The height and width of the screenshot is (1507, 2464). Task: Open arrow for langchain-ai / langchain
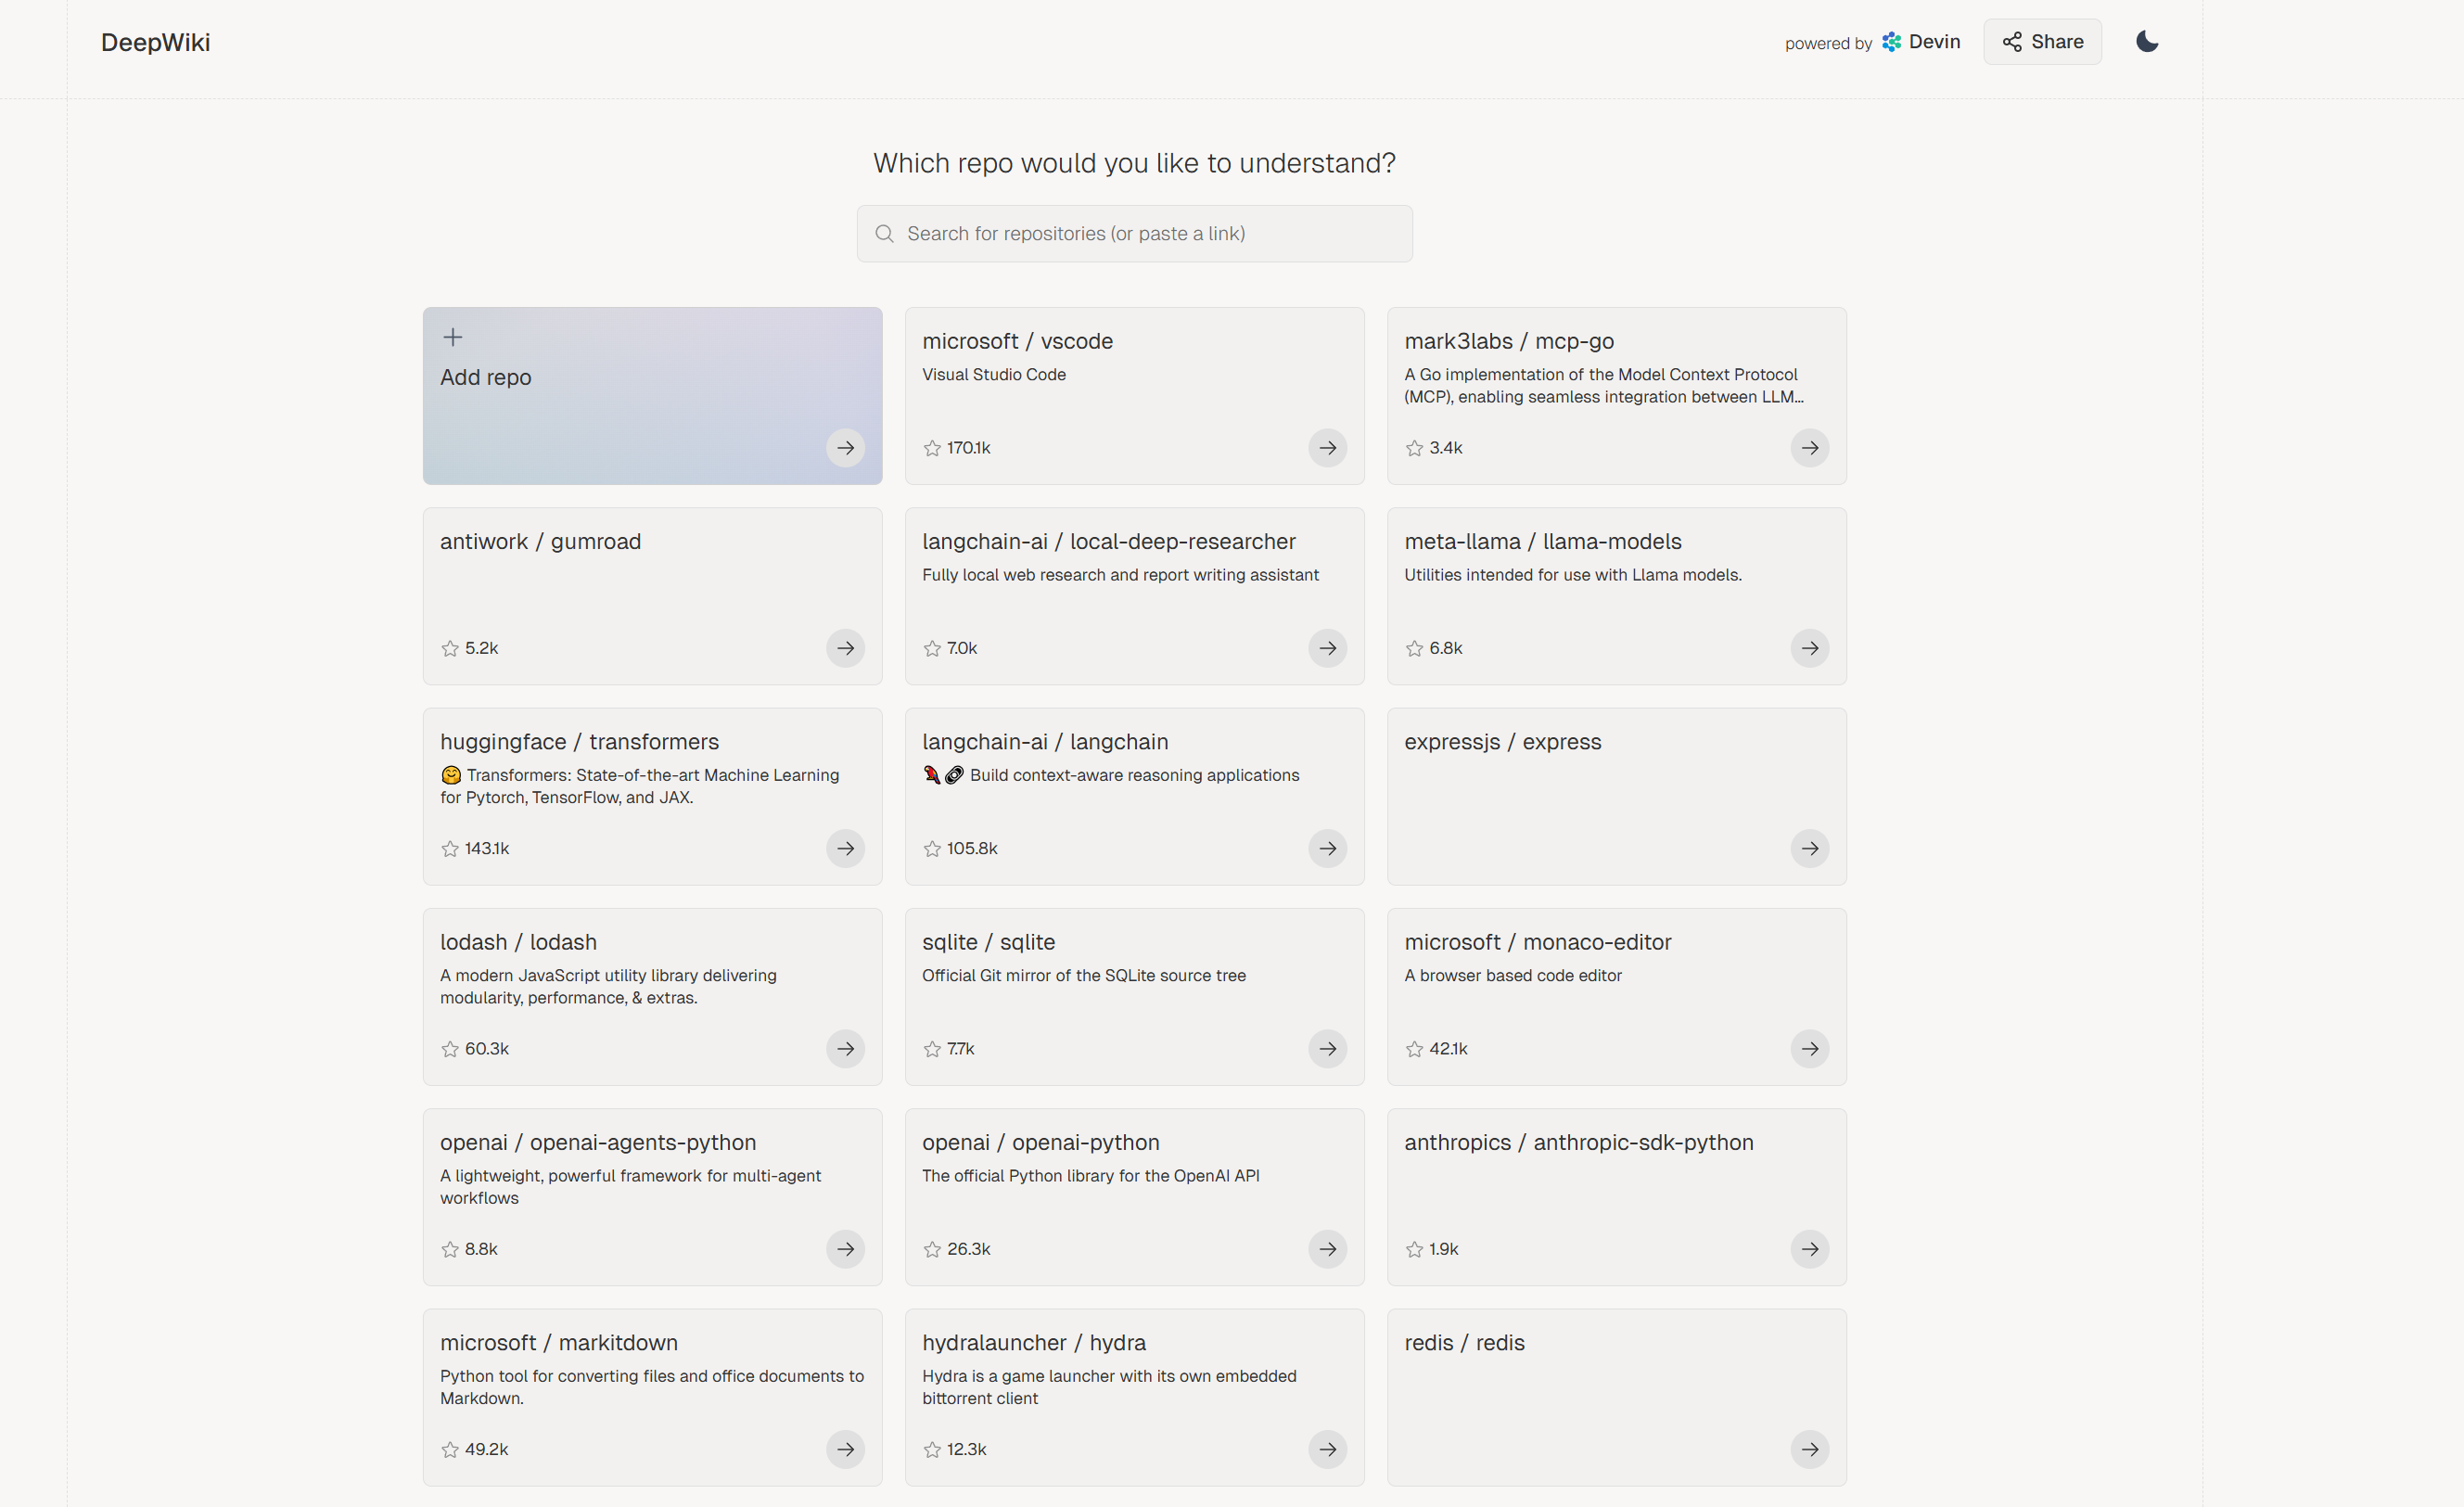(x=1327, y=848)
